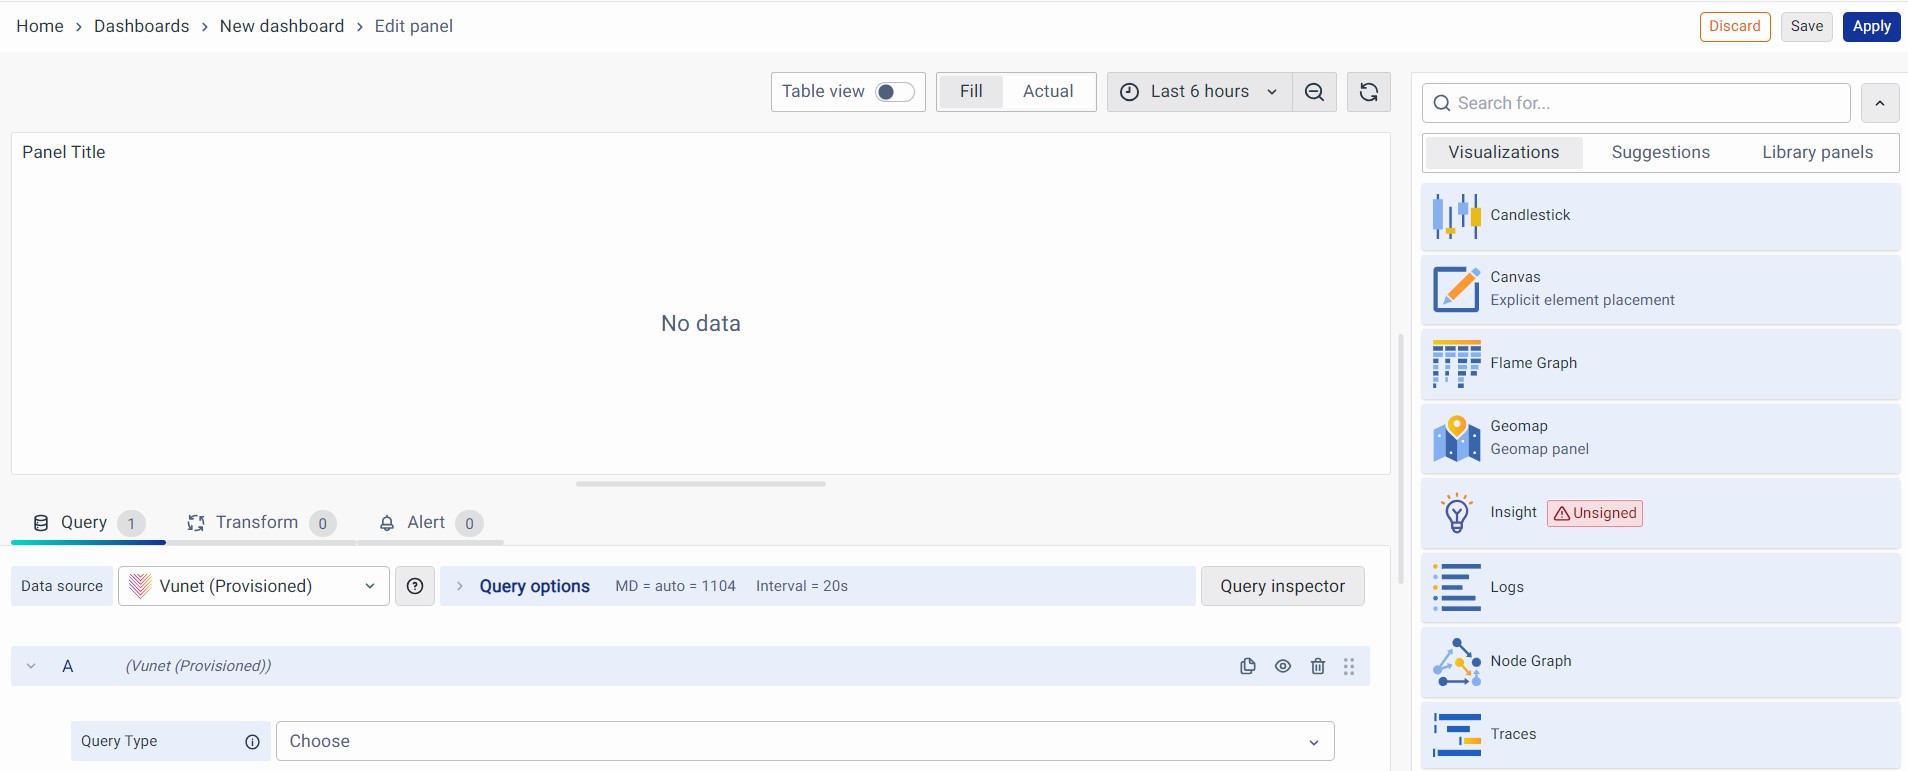Expand the Query options section
Image resolution: width=1908 pixels, height=771 pixels.
tap(534, 586)
